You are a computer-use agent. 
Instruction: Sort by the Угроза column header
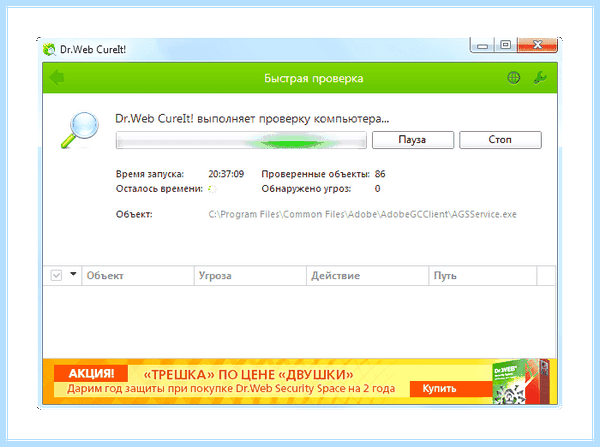click(250, 276)
